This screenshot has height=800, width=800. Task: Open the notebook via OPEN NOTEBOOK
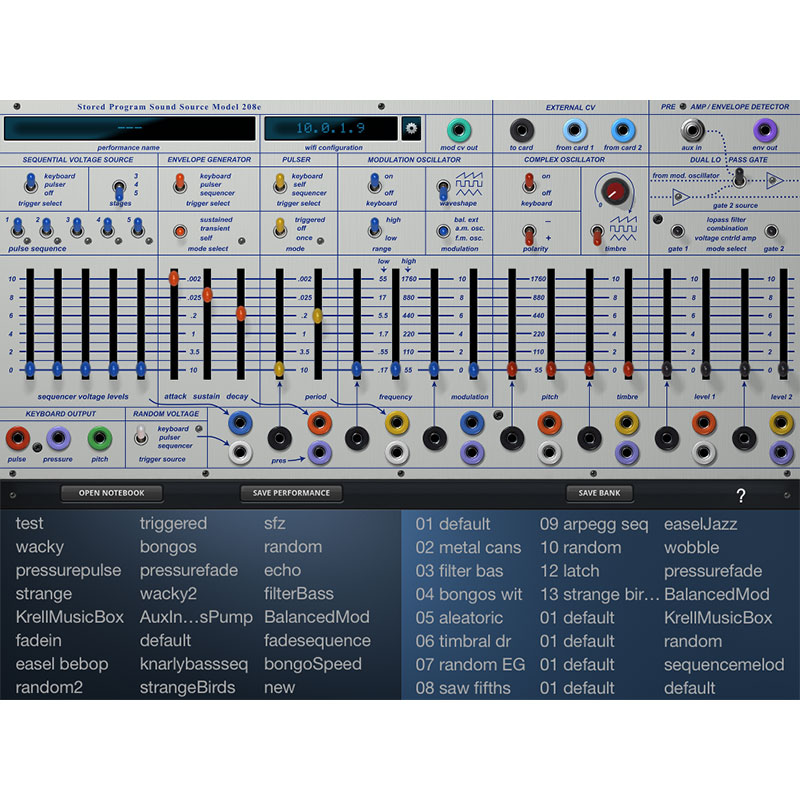pyautogui.click(x=113, y=492)
